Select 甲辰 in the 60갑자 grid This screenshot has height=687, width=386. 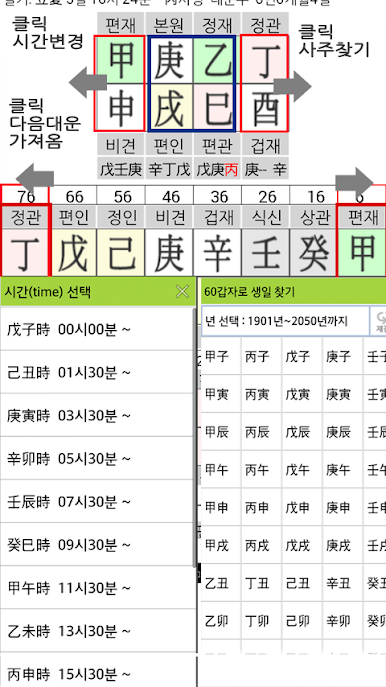pyautogui.click(x=221, y=432)
